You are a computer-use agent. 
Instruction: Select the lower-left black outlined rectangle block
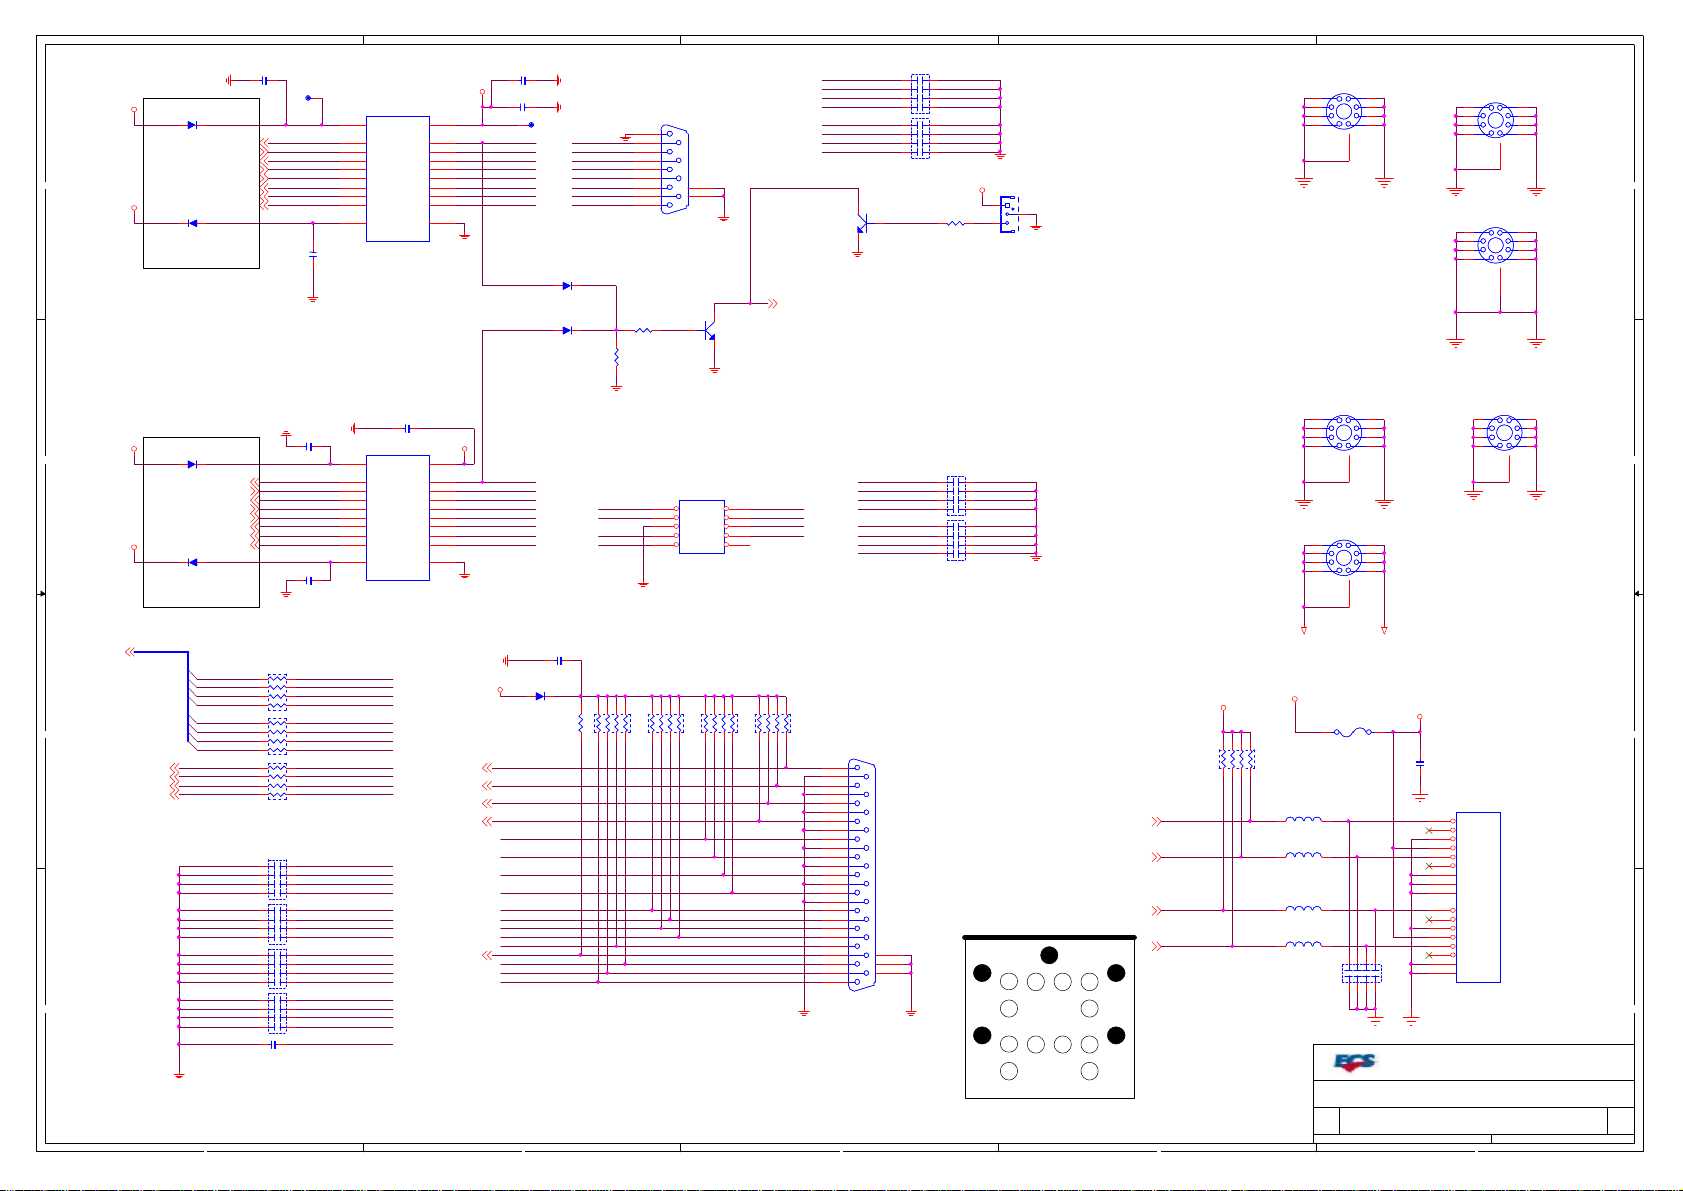tap(201, 522)
